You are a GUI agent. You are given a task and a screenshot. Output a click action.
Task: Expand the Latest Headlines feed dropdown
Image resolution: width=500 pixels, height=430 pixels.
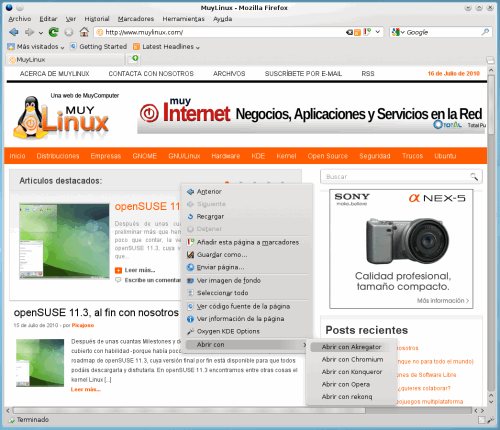[166, 47]
